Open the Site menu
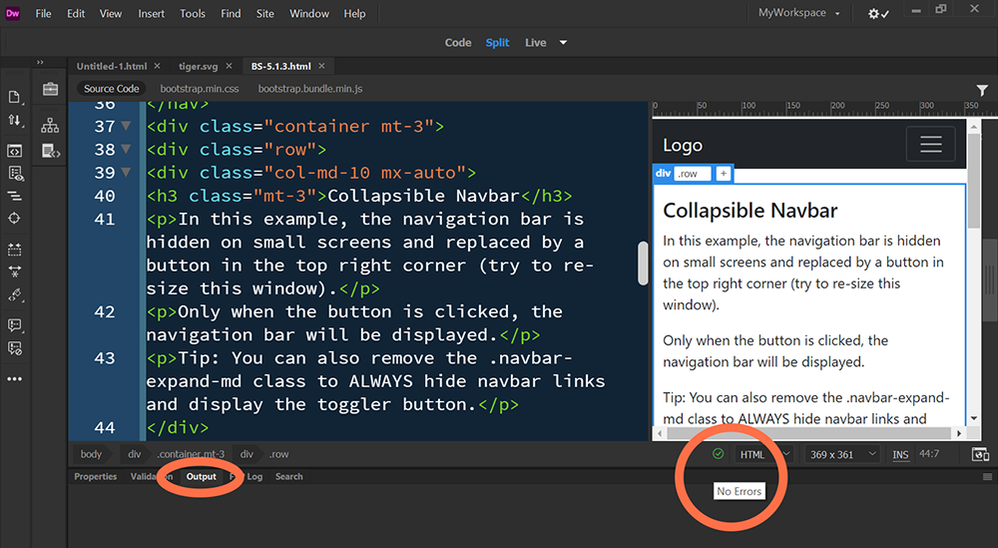The width and height of the screenshot is (998, 548). [265, 13]
